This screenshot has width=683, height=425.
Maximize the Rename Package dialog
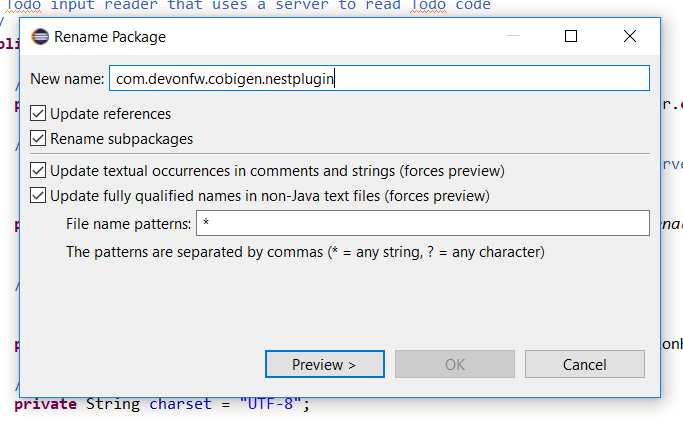point(571,37)
